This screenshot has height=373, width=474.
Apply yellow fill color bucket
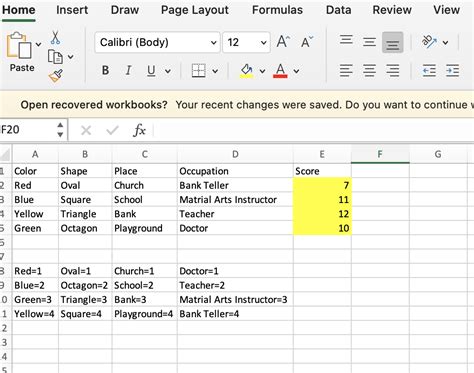tap(247, 71)
